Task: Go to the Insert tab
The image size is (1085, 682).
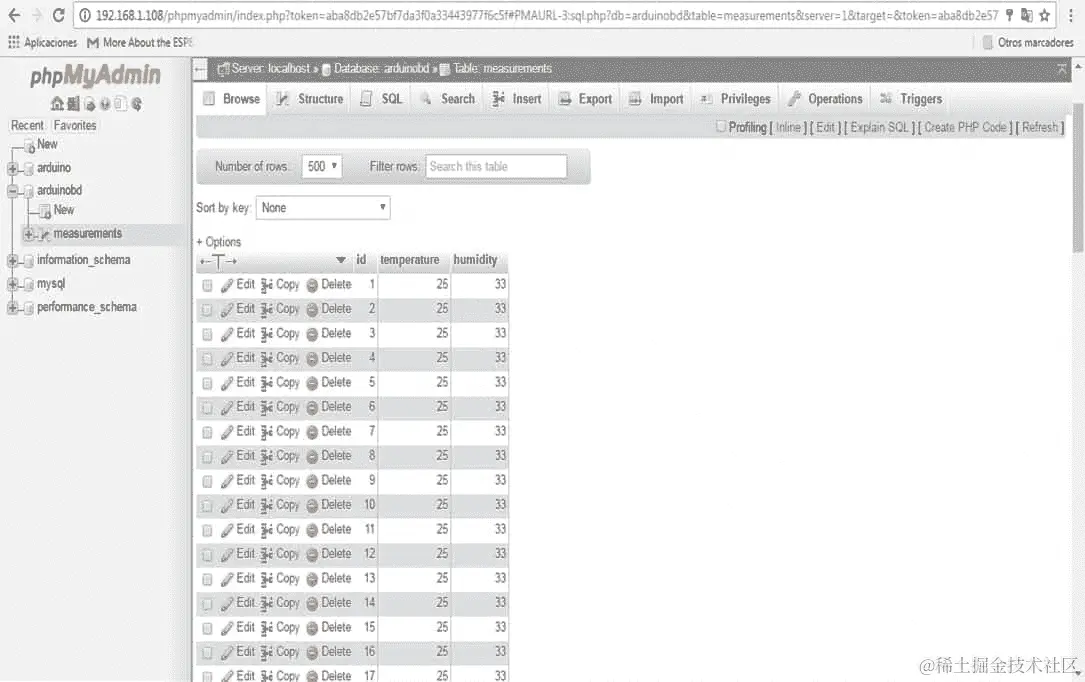Action: (517, 99)
